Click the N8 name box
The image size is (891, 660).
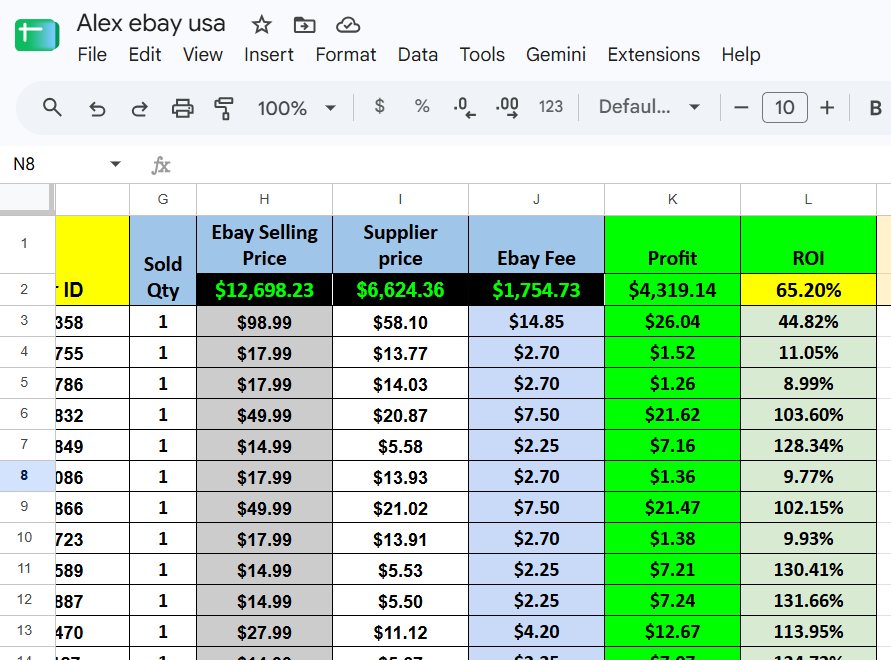click(x=57, y=164)
